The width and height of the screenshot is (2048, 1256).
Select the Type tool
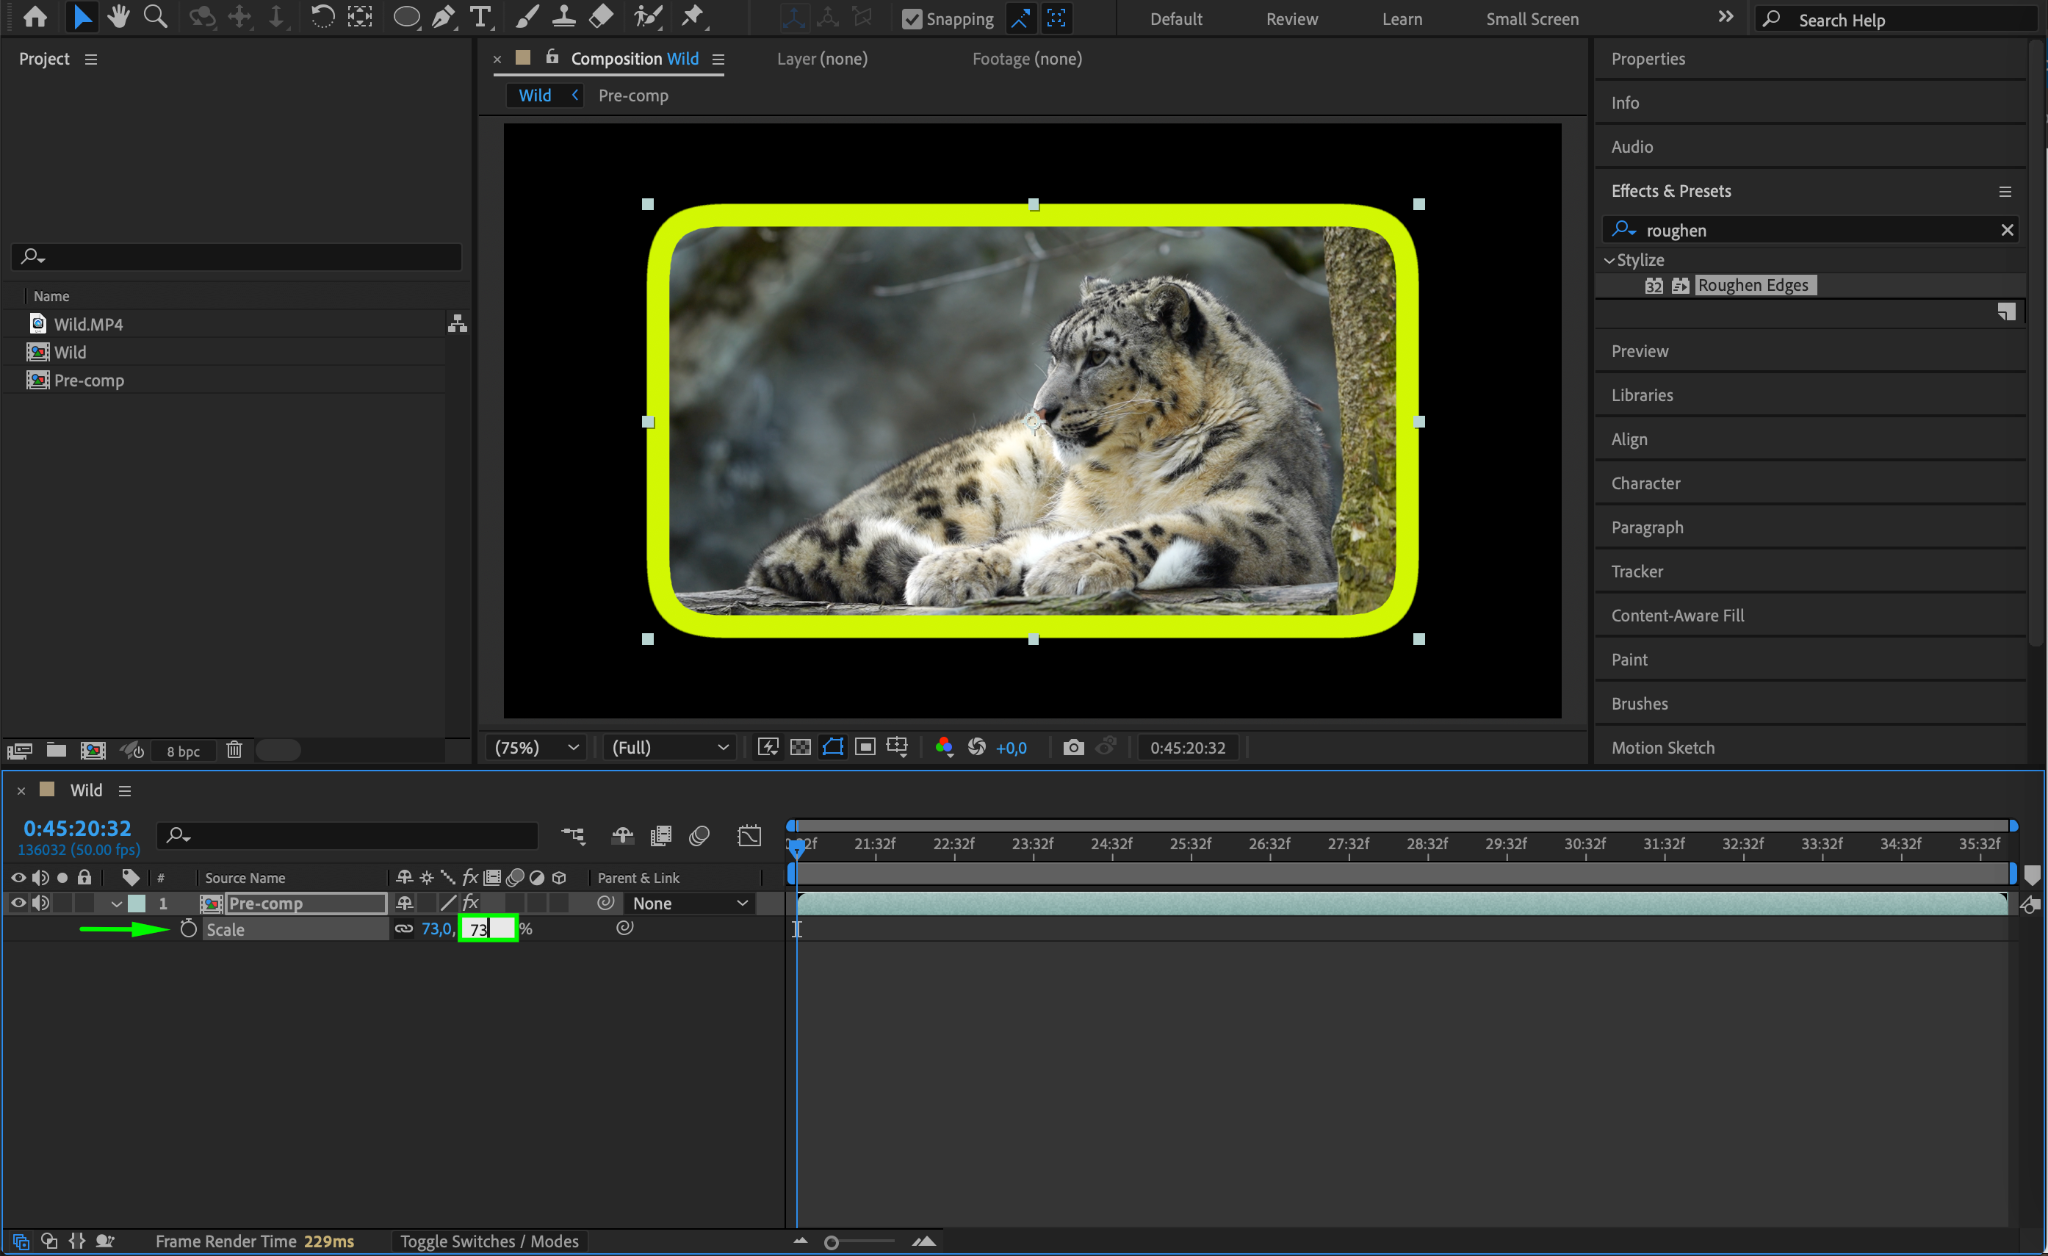pyautogui.click(x=480, y=17)
